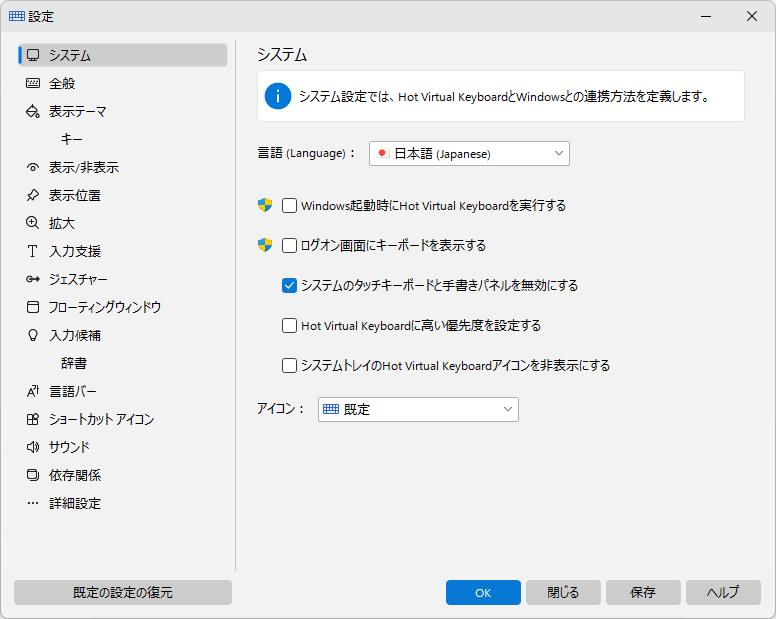Click the paint bucket icon for 表示テーマ
The width and height of the screenshot is (776, 619).
33,111
